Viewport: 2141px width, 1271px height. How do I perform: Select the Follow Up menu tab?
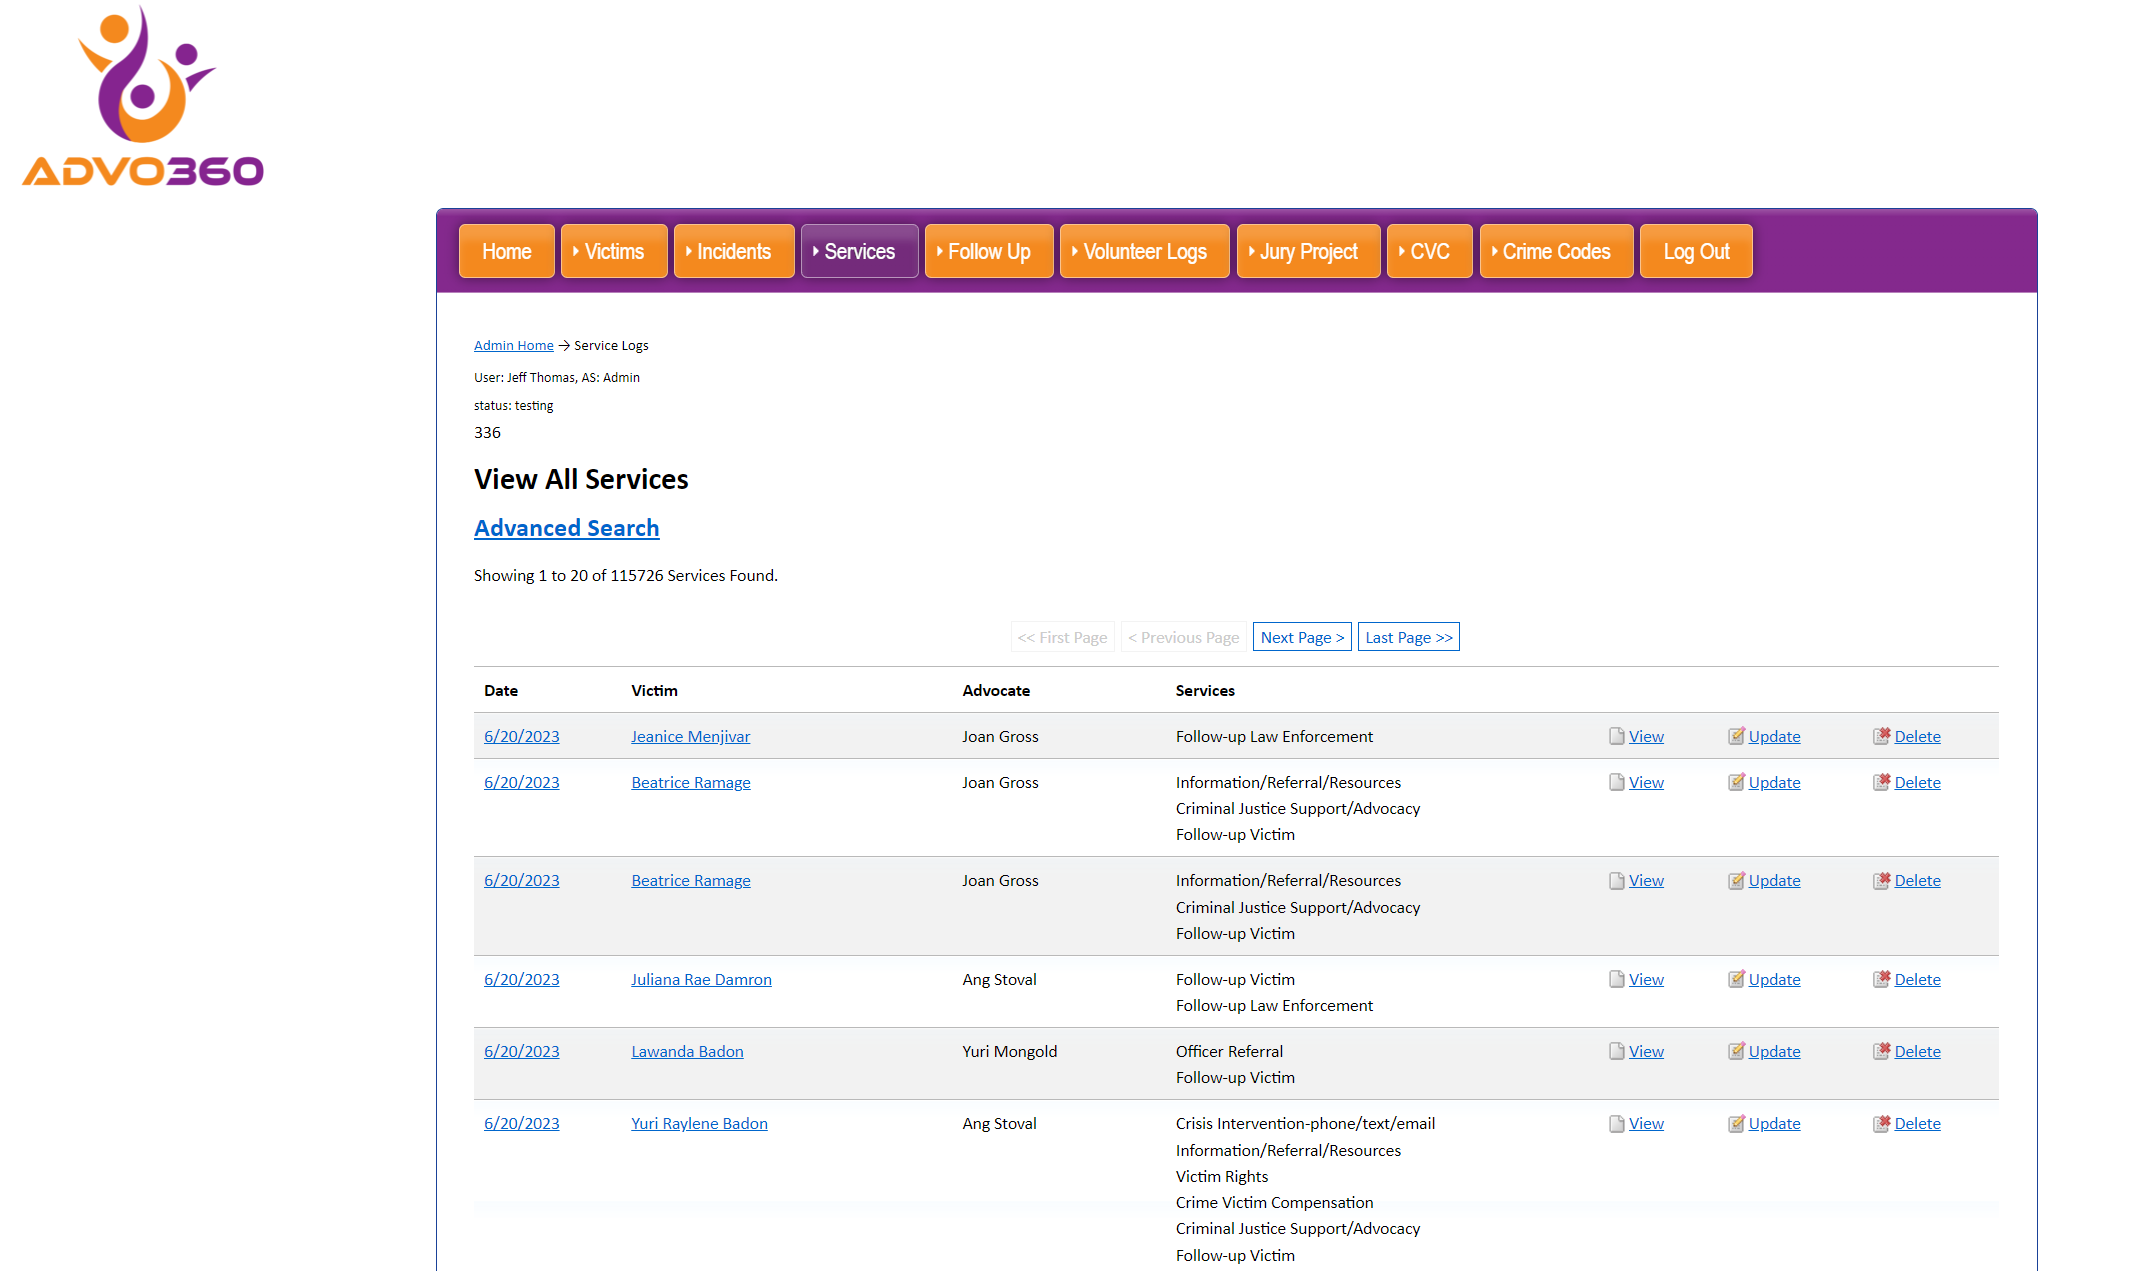(x=985, y=251)
